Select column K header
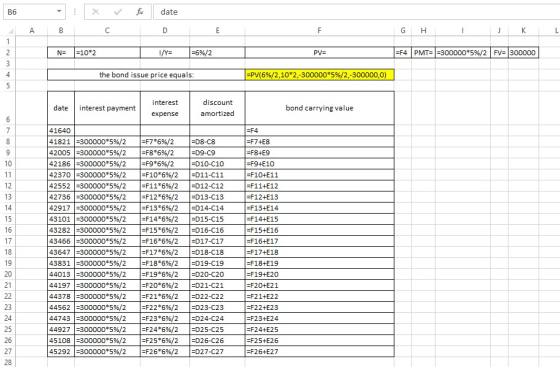 523,31
